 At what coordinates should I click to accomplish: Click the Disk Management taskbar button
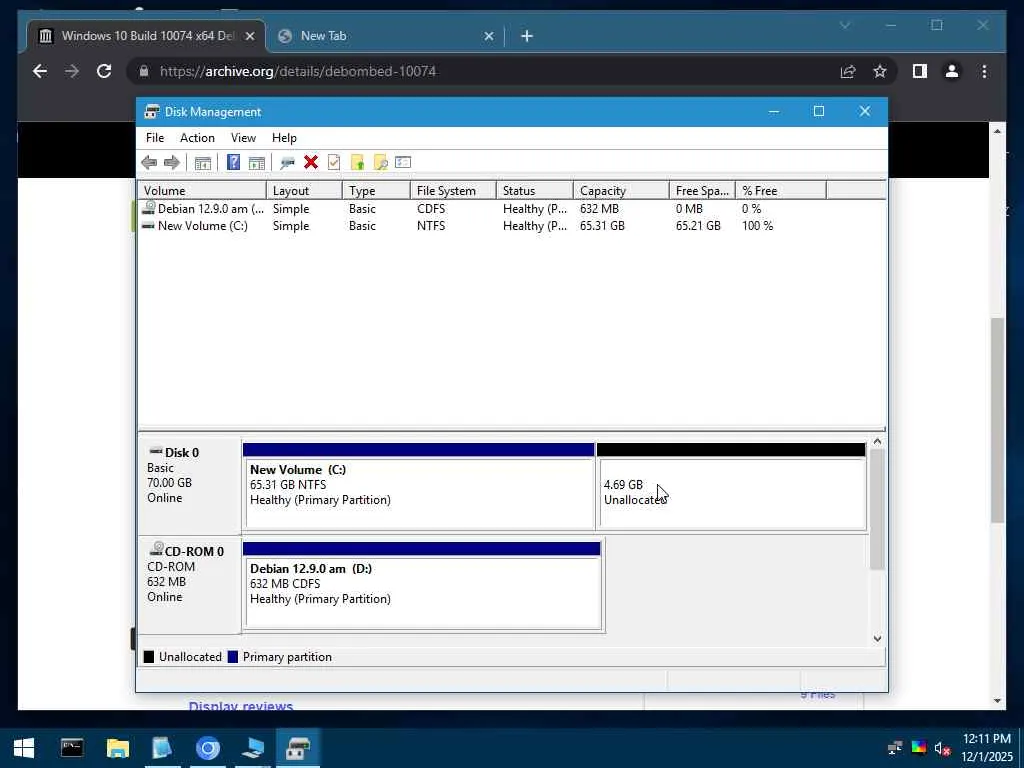(298, 748)
